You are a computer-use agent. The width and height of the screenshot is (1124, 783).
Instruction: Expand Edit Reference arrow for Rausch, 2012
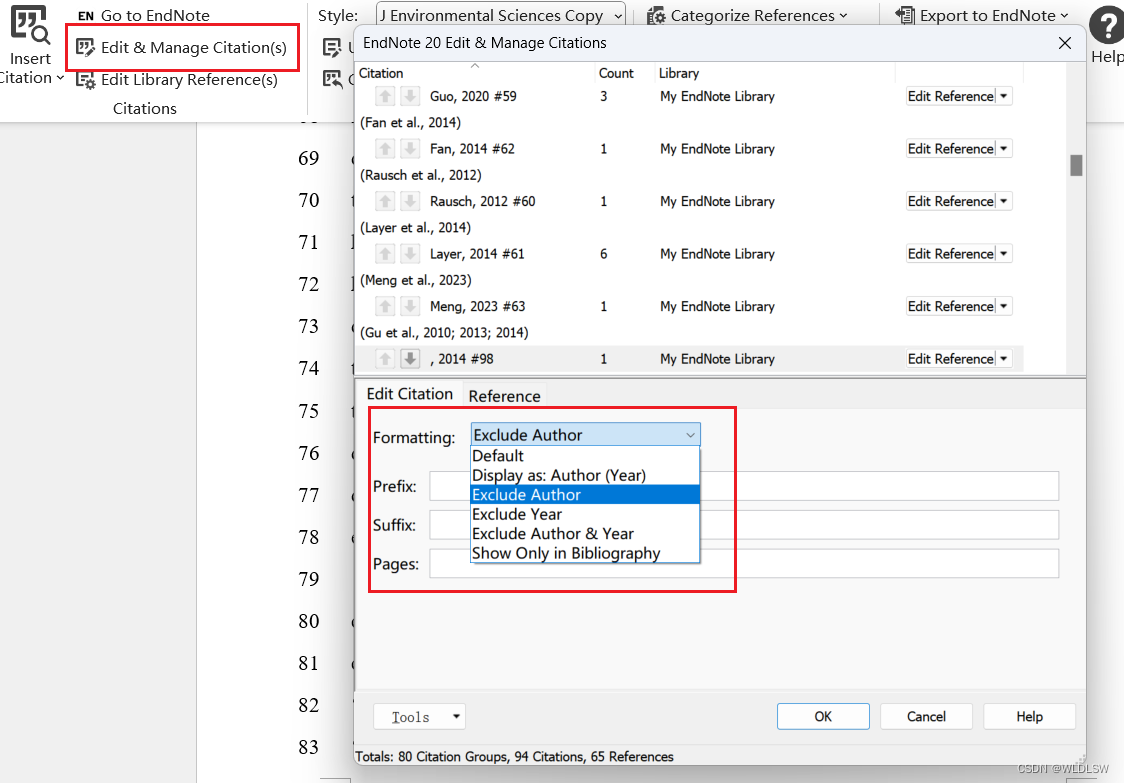click(1004, 201)
